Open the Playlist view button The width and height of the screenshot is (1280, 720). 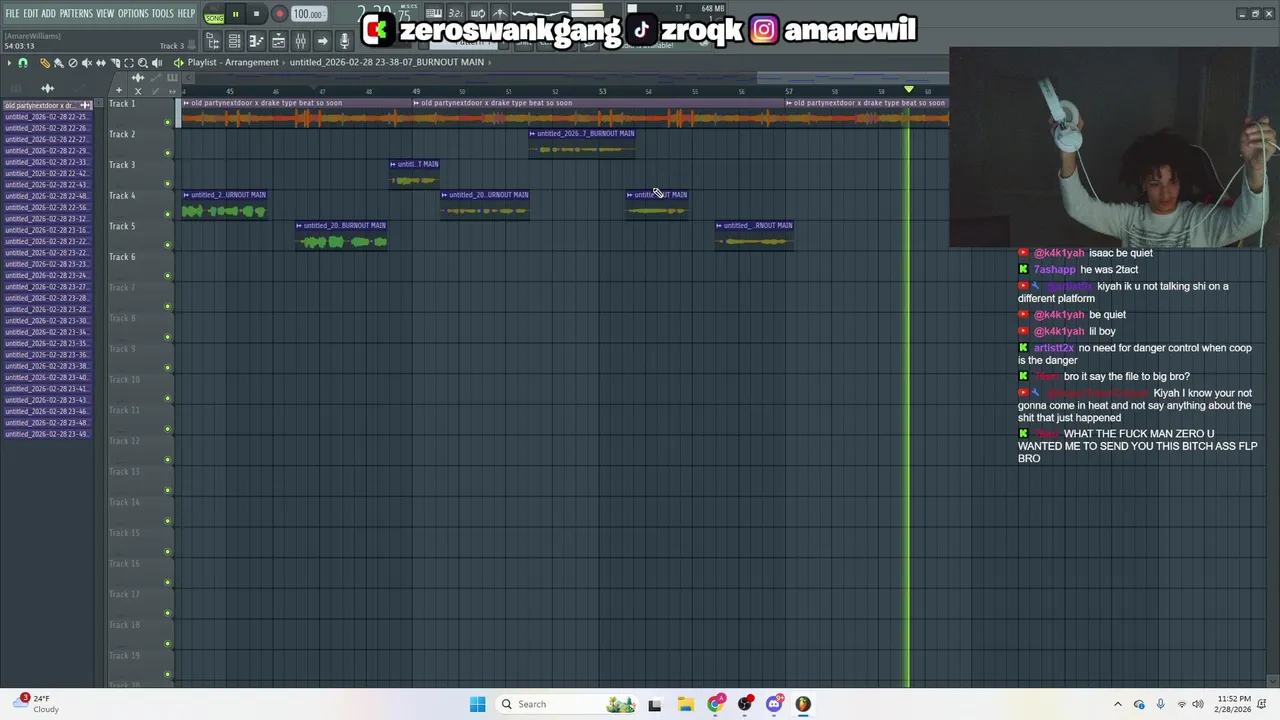211,41
